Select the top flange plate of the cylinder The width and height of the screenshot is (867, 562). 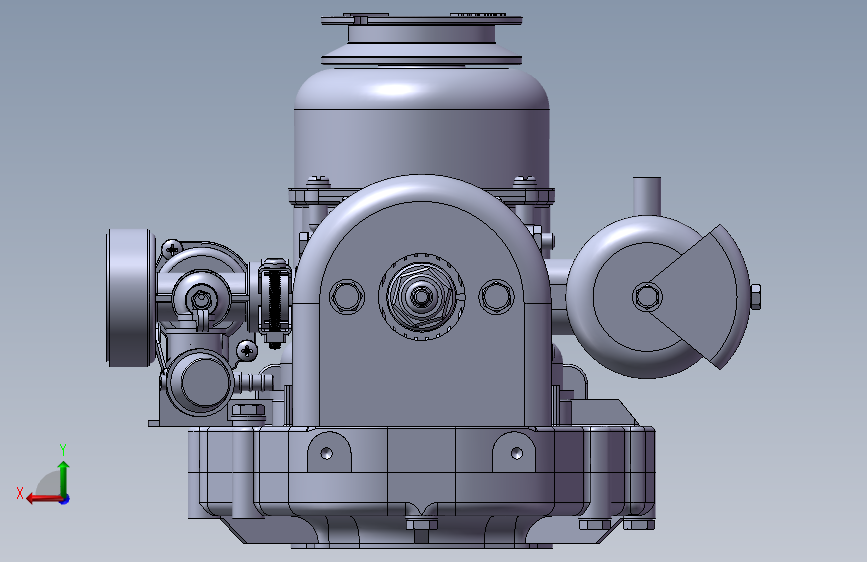pos(421,20)
